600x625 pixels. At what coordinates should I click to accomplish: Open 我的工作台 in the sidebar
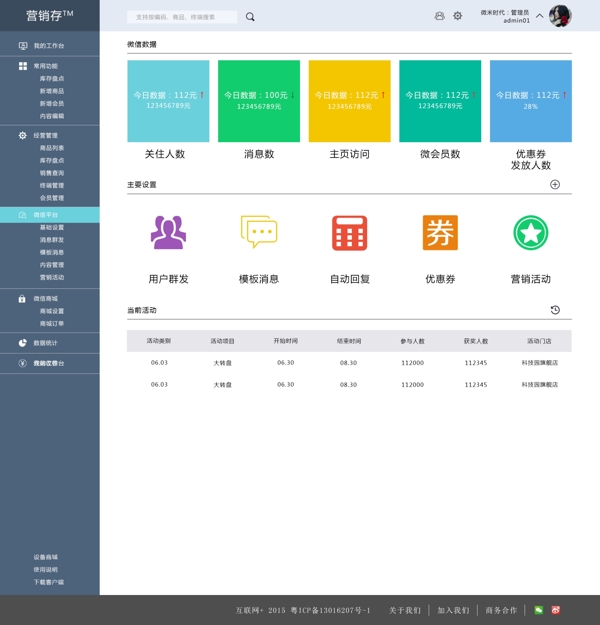pos(49,46)
